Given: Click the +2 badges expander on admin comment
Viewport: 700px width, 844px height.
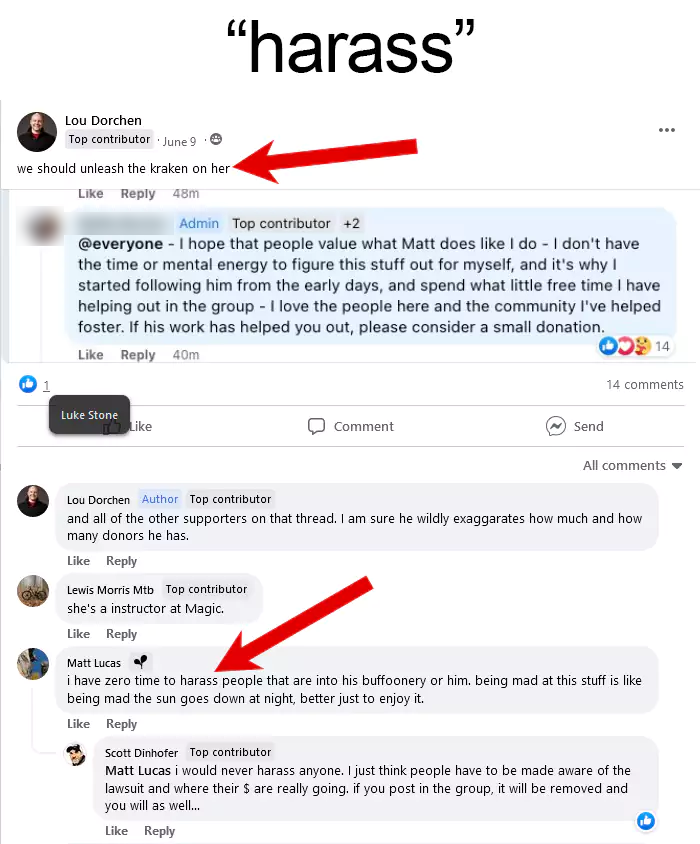Looking at the screenshot, I should (x=352, y=223).
